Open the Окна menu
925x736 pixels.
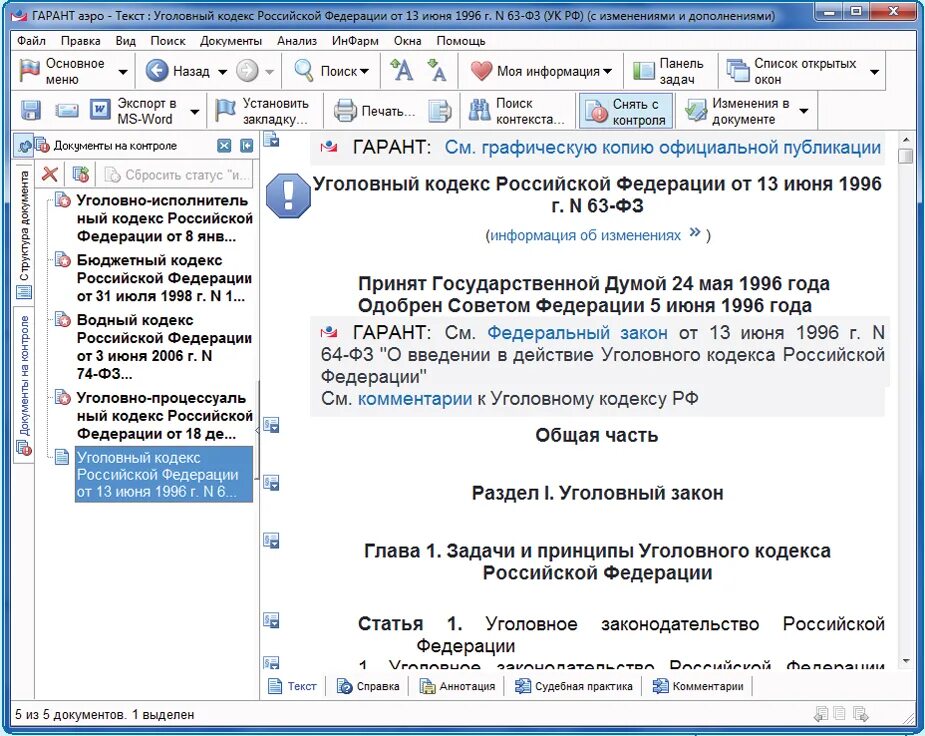[x=408, y=41]
